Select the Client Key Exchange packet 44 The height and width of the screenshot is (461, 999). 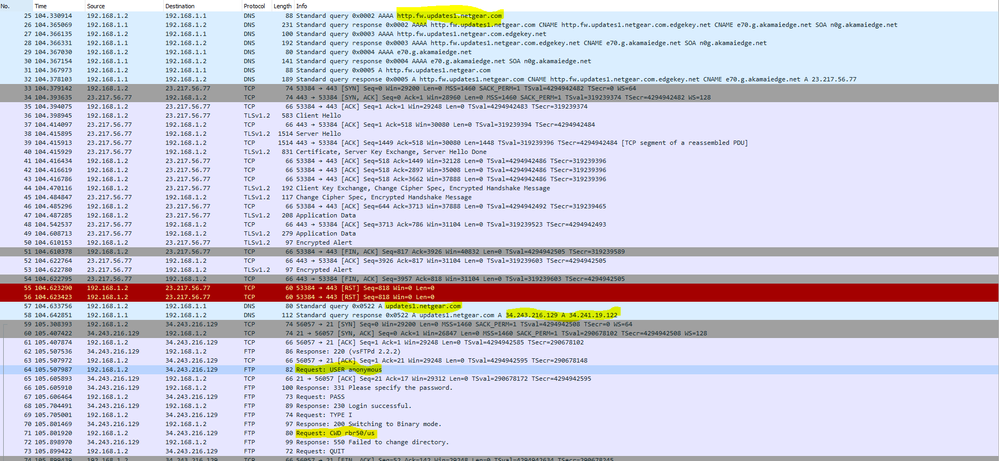click(x=500, y=188)
